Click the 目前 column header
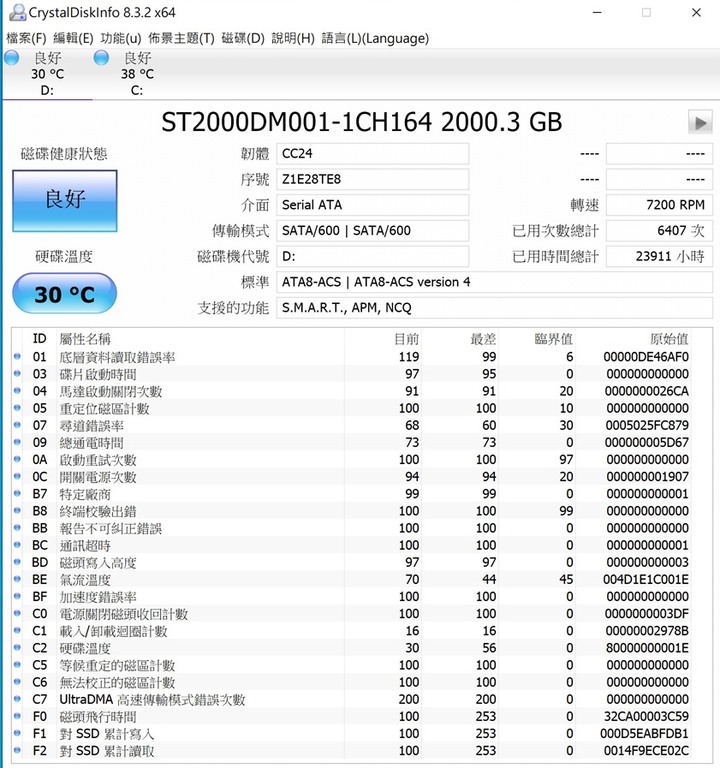 (407, 338)
